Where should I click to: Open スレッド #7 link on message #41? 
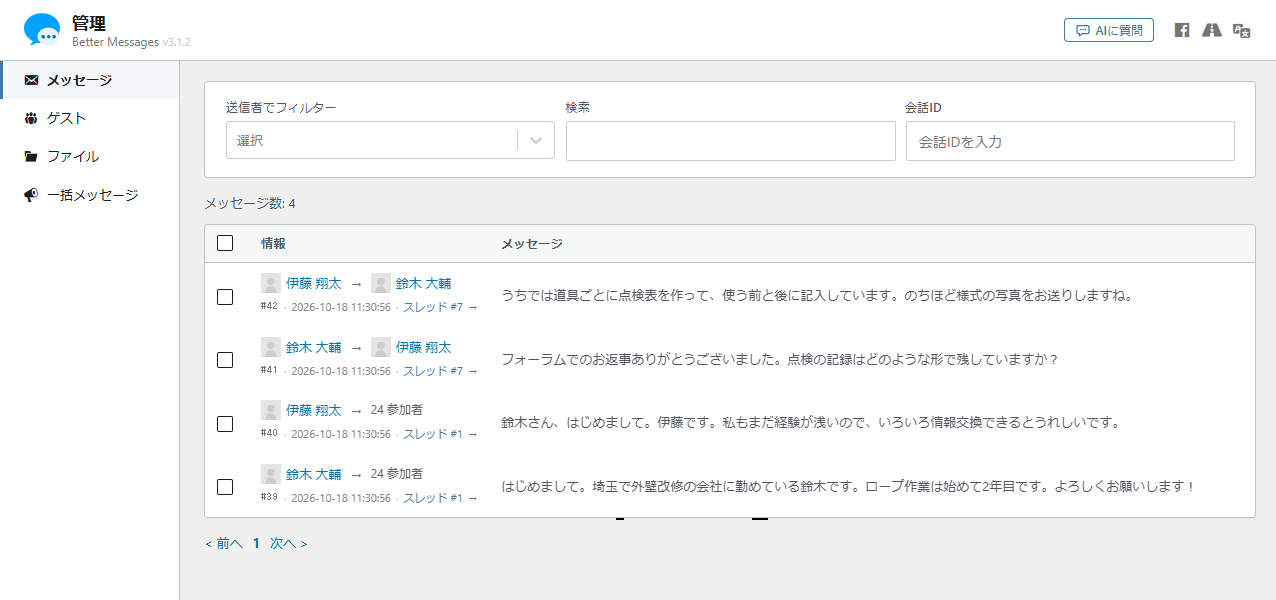coord(440,371)
